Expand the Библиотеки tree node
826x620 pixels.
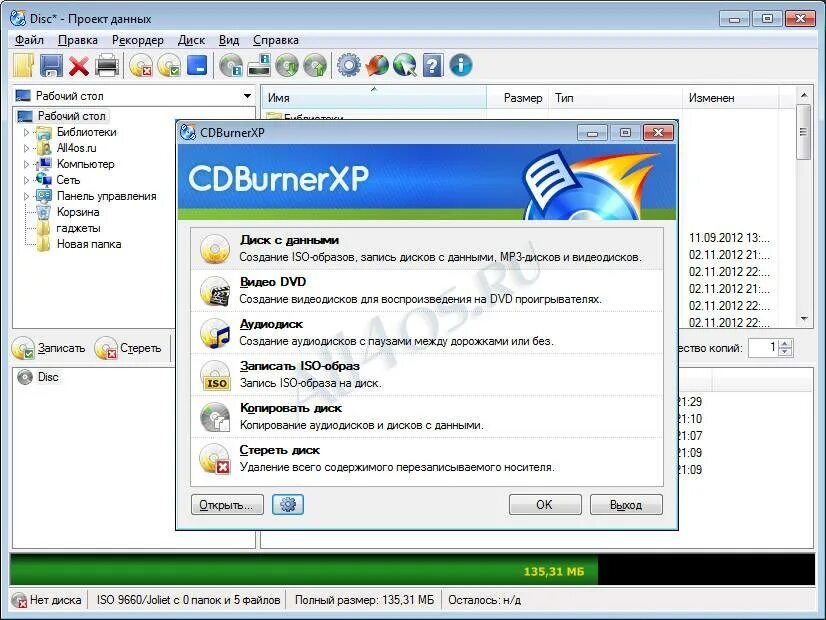(26, 132)
